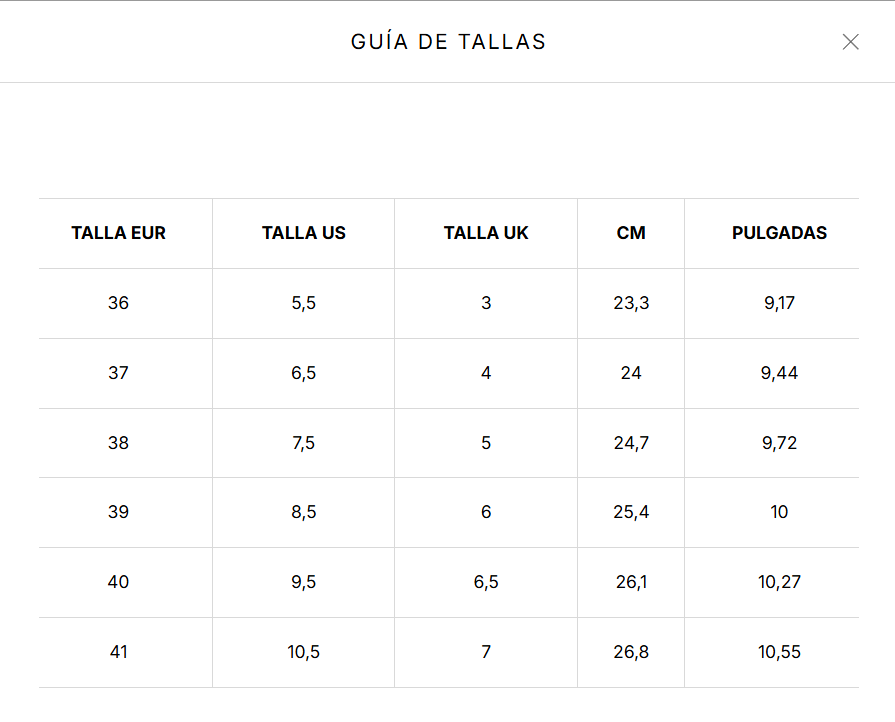Select EUR size 37 cell
Viewport: 895px width, 722px height.
point(118,373)
